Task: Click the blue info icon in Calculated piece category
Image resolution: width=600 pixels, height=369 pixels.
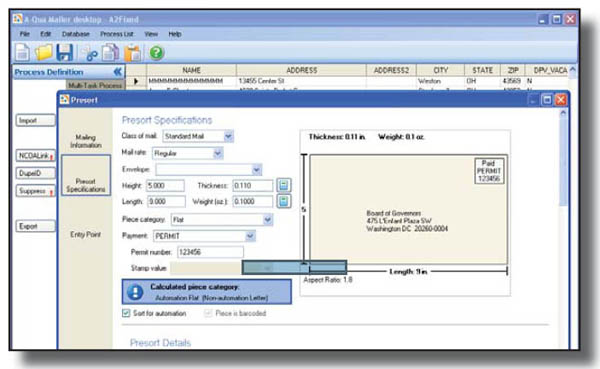Action: [135, 292]
